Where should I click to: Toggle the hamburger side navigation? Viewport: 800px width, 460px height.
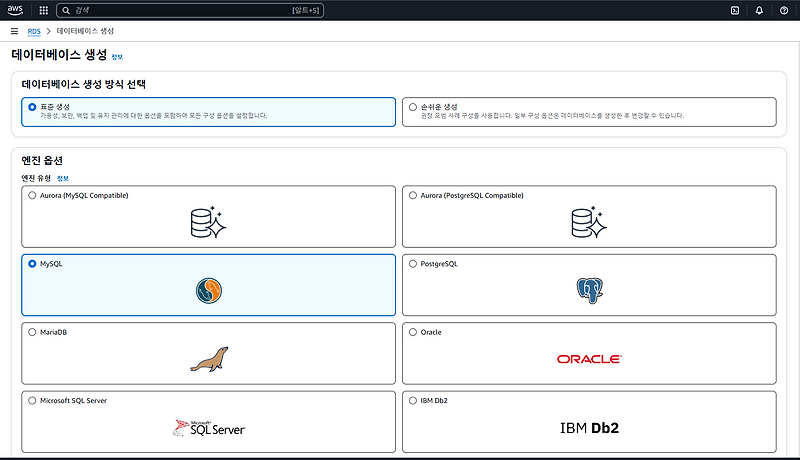(x=14, y=31)
